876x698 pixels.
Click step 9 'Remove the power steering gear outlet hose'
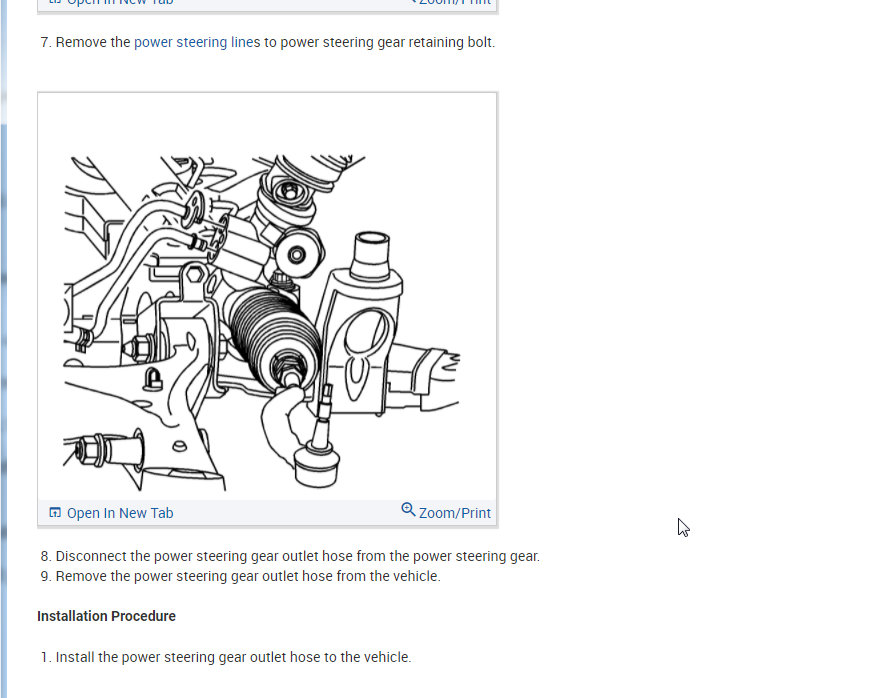[x=248, y=576]
